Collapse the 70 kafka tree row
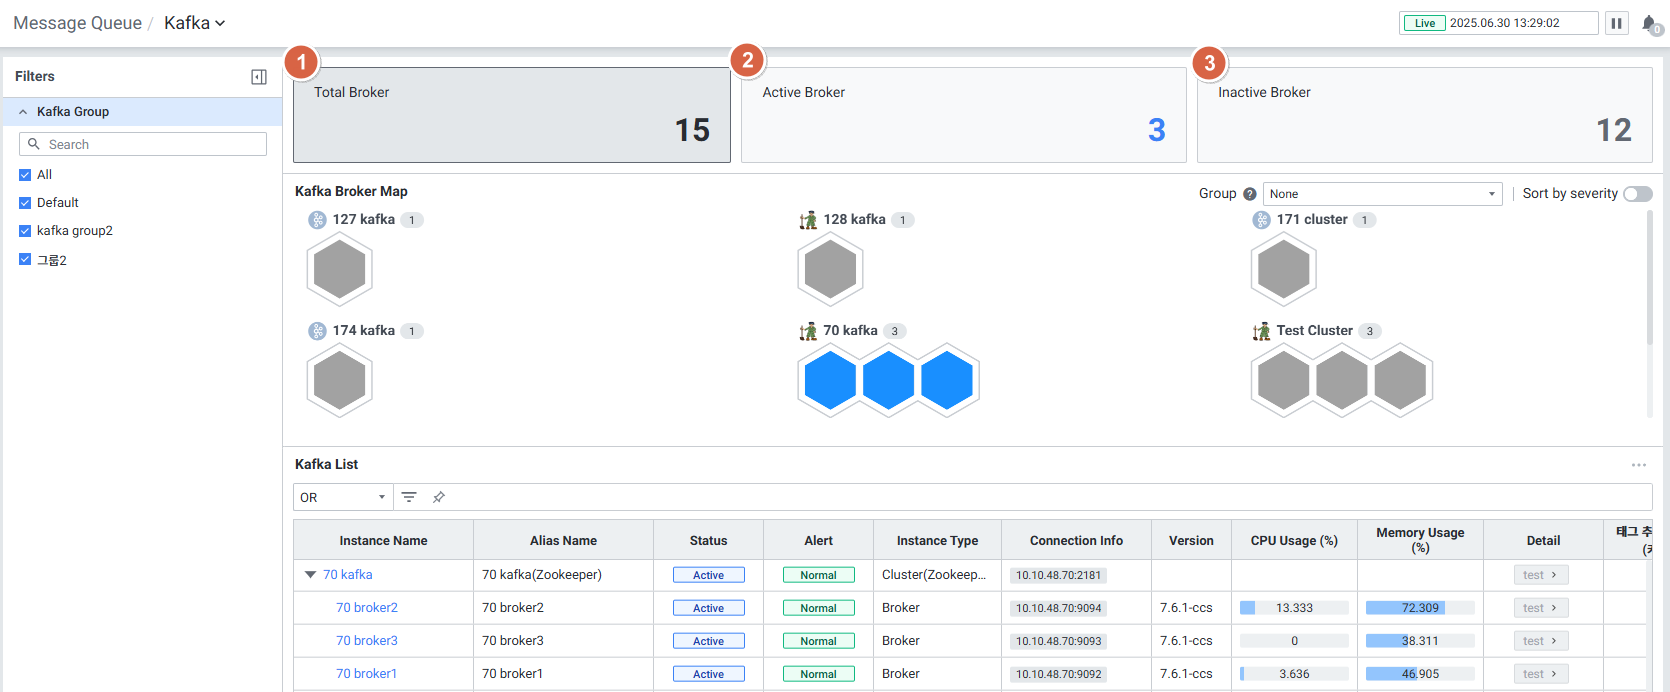1670x692 pixels. click(x=310, y=575)
